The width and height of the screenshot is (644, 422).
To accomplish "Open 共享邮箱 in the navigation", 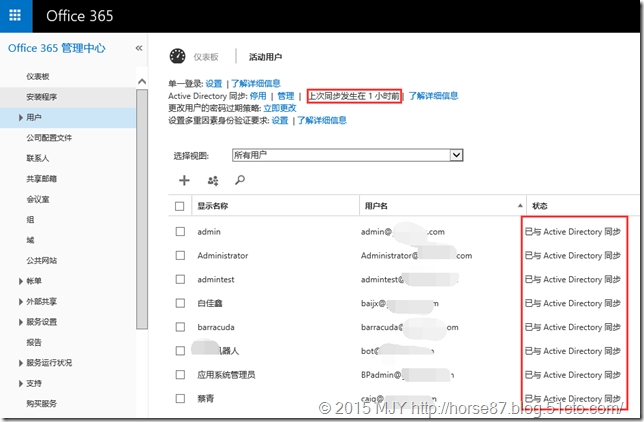I will (41, 179).
